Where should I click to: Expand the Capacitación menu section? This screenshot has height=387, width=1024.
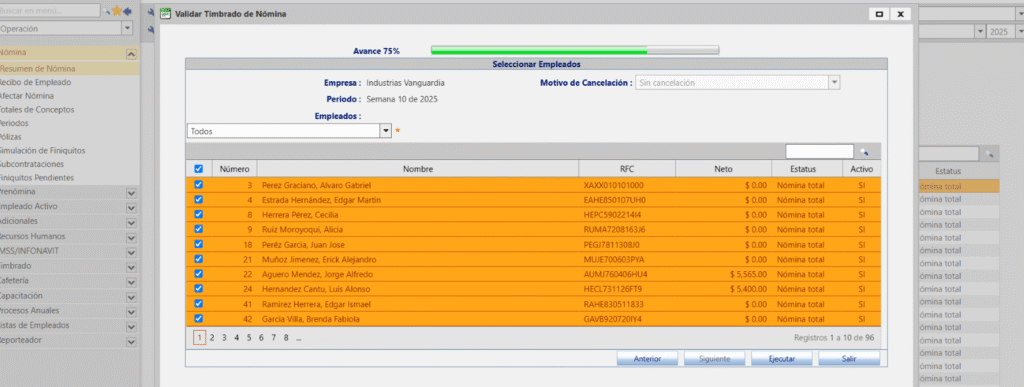coord(131,297)
